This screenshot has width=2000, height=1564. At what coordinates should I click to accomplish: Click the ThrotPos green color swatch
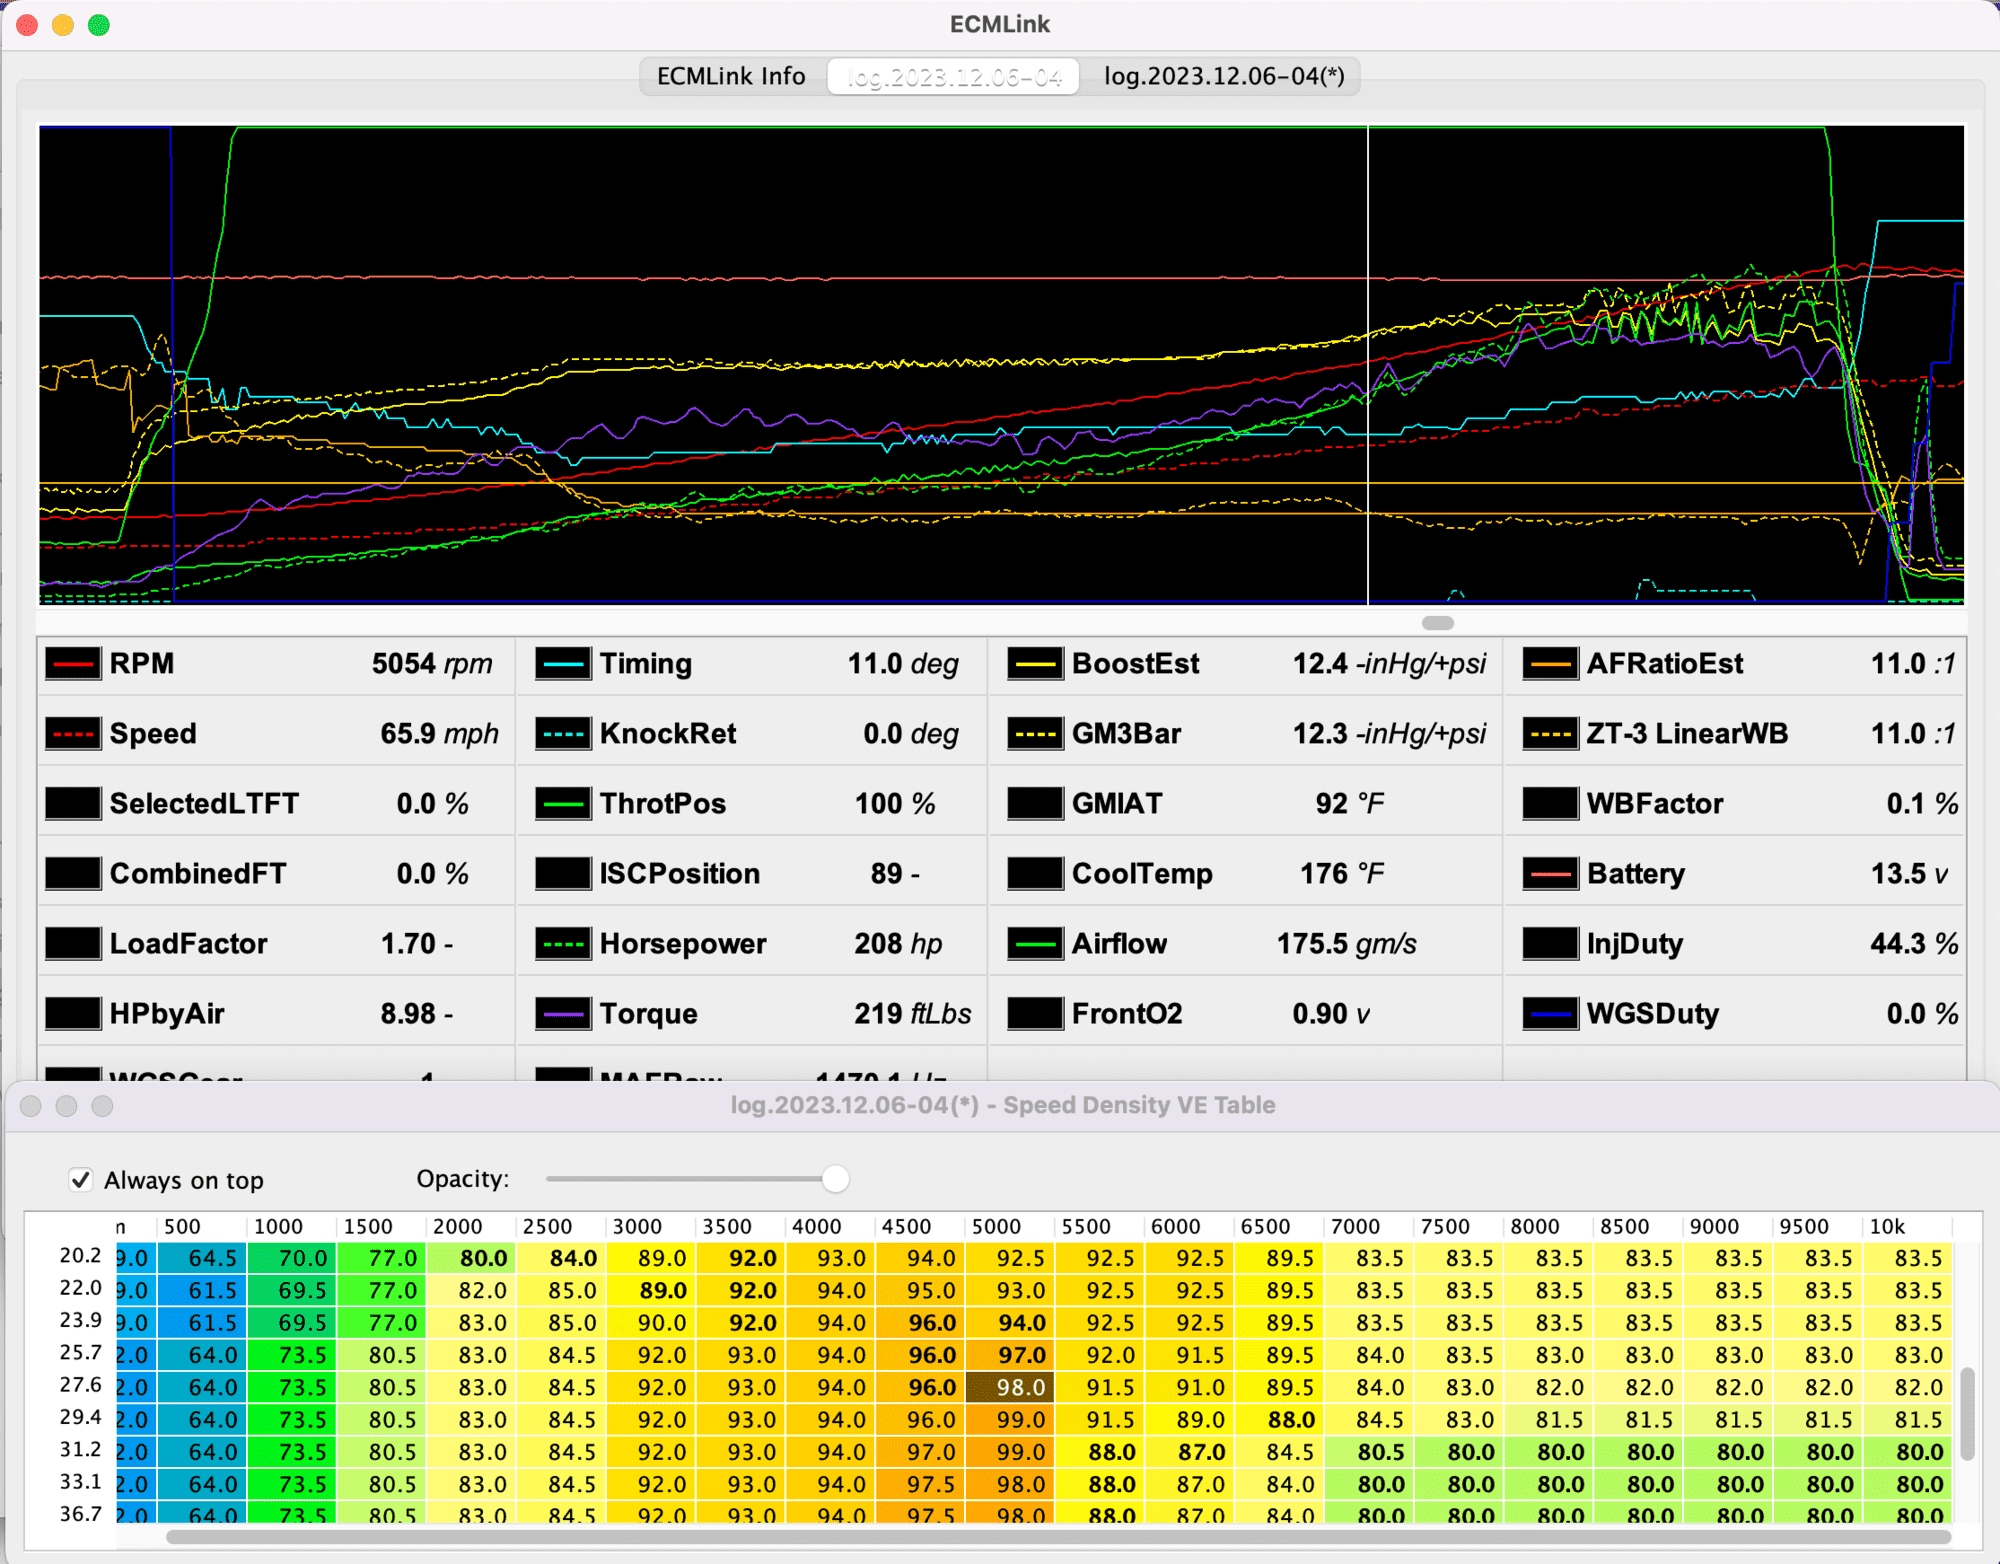pos(563,804)
